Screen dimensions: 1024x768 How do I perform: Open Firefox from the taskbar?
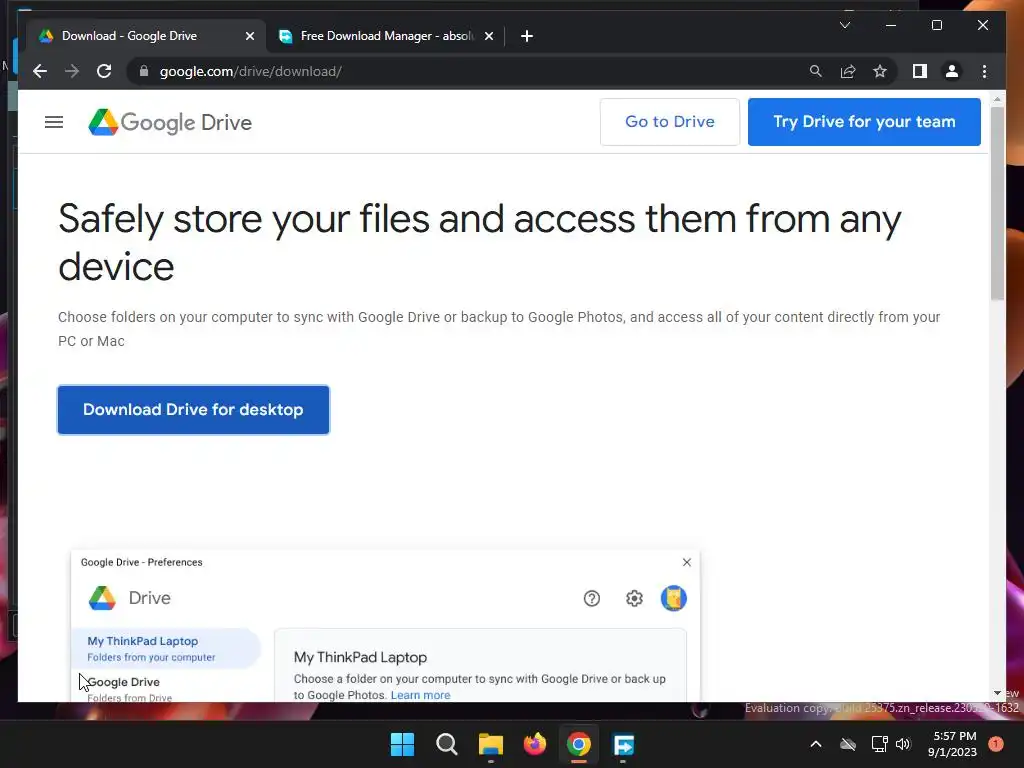pos(535,744)
